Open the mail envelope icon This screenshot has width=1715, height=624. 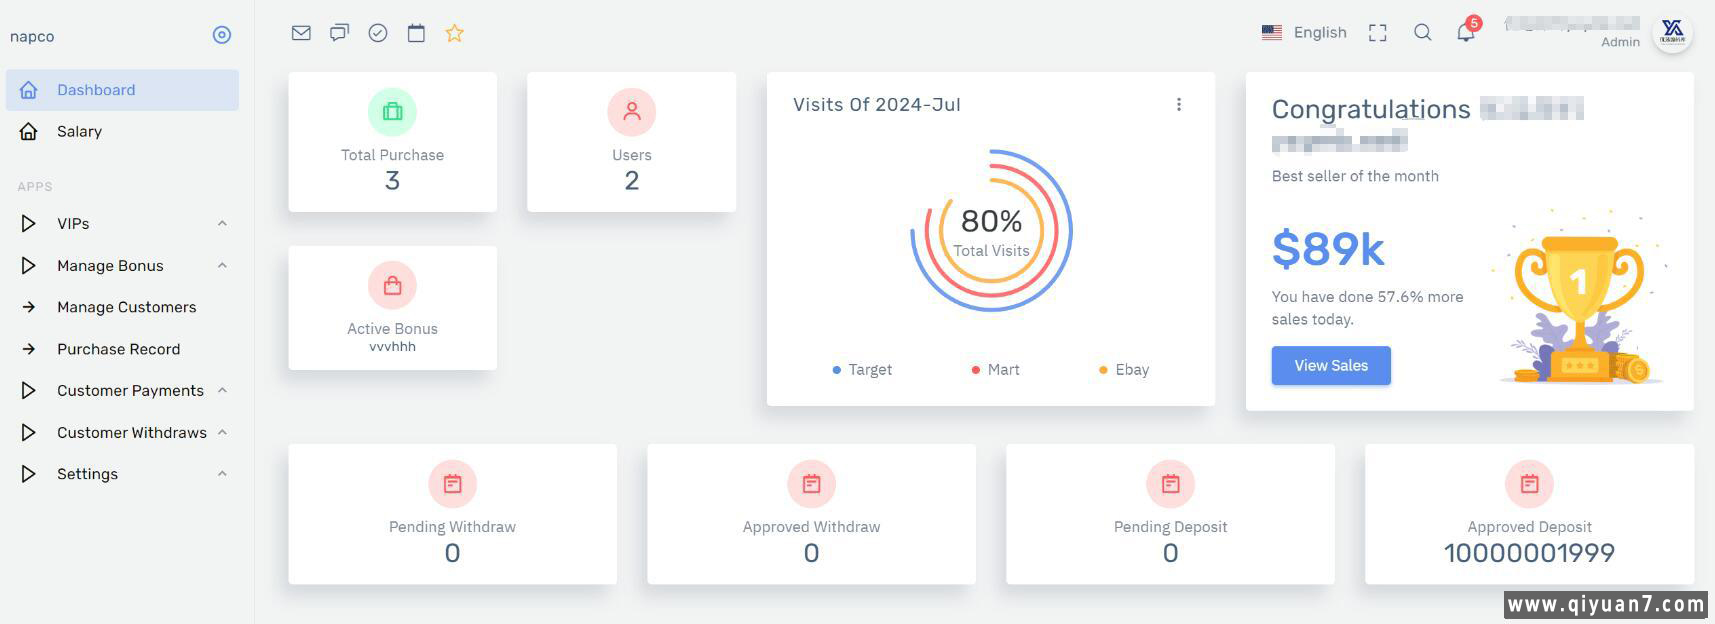pyautogui.click(x=301, y=33)
